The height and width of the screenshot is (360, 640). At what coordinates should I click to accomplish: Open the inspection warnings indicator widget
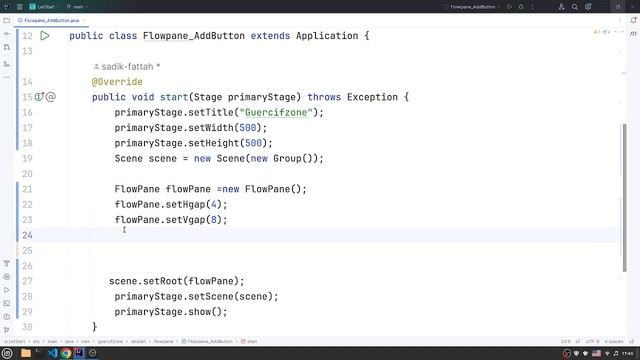pos(602,32)
